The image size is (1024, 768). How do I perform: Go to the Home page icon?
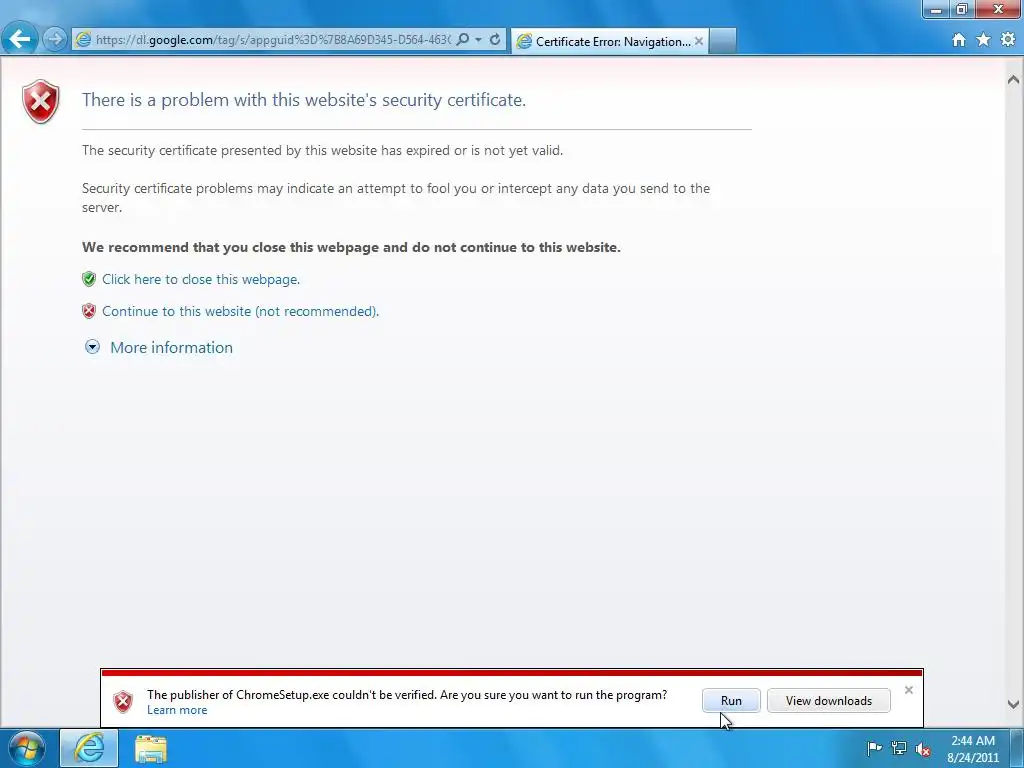pos(959,40)
